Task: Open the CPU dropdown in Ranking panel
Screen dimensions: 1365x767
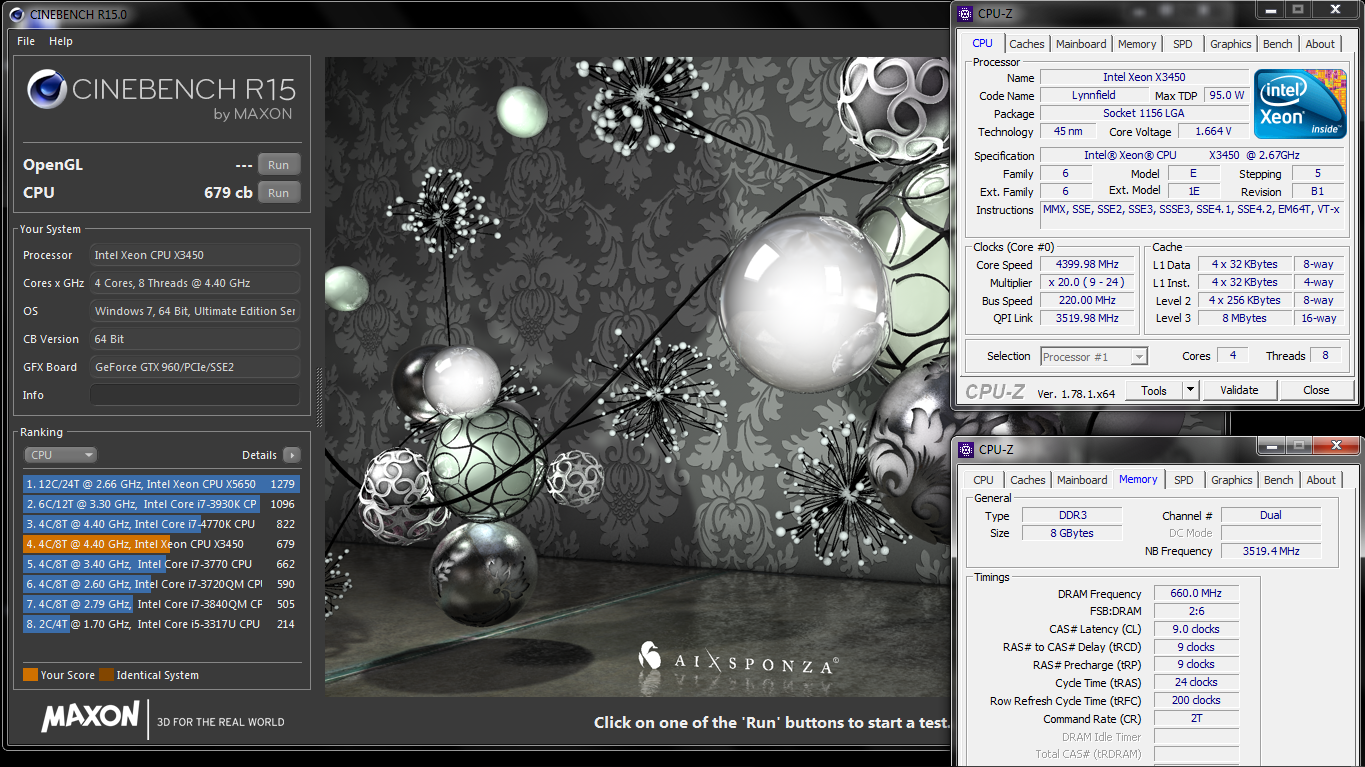Action: (x=60, y=455)
